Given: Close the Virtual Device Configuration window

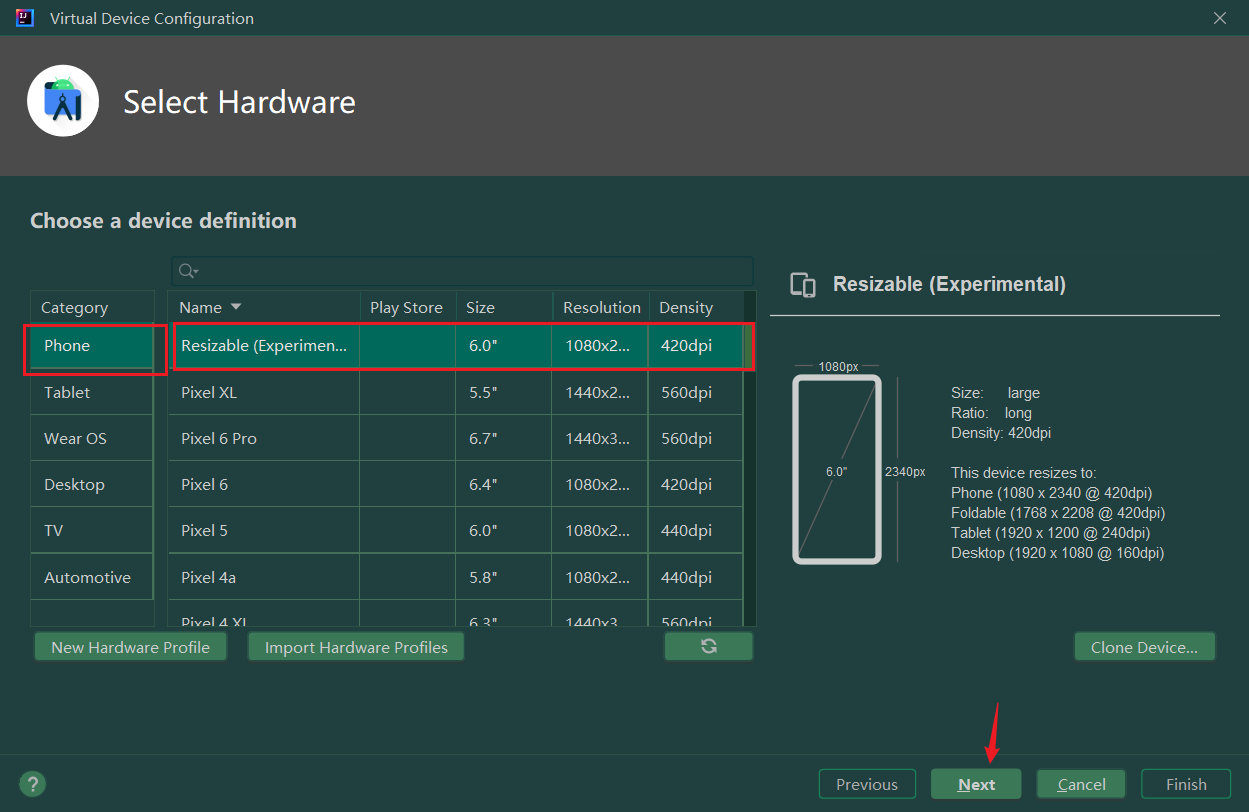Looking at the screenshot, I should pos(1220,18).
